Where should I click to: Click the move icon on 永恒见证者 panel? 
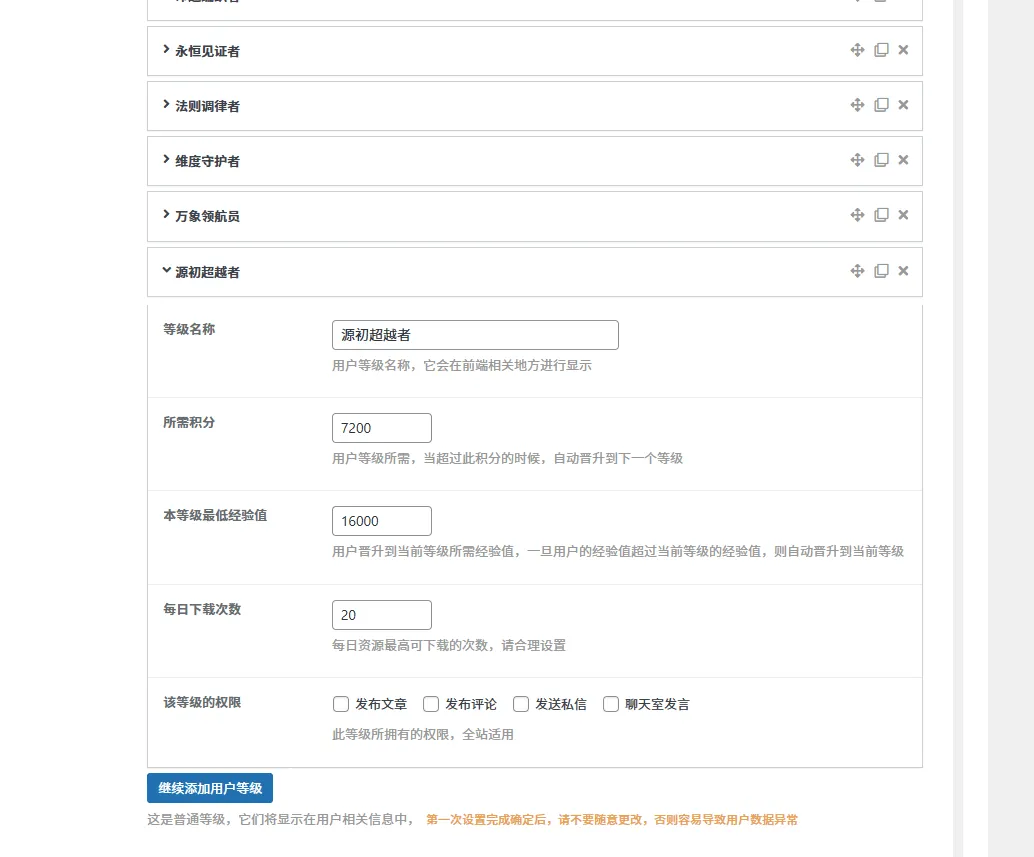click(x=857, y=49)
